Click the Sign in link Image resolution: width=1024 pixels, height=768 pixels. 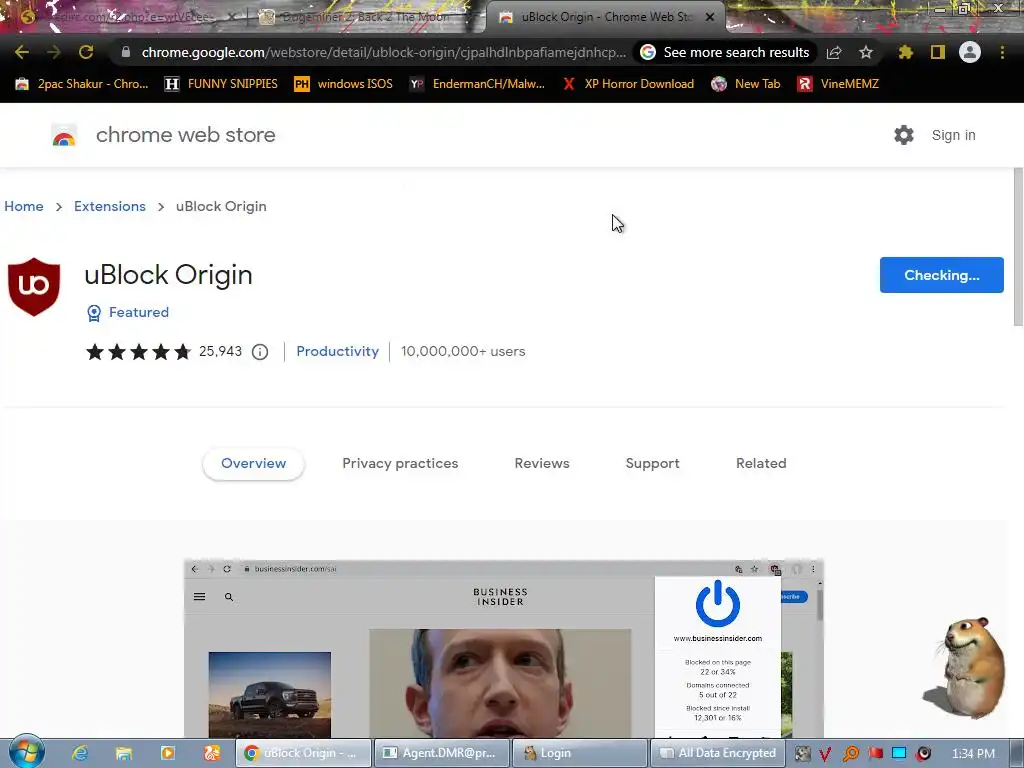(x=953, y=135)
